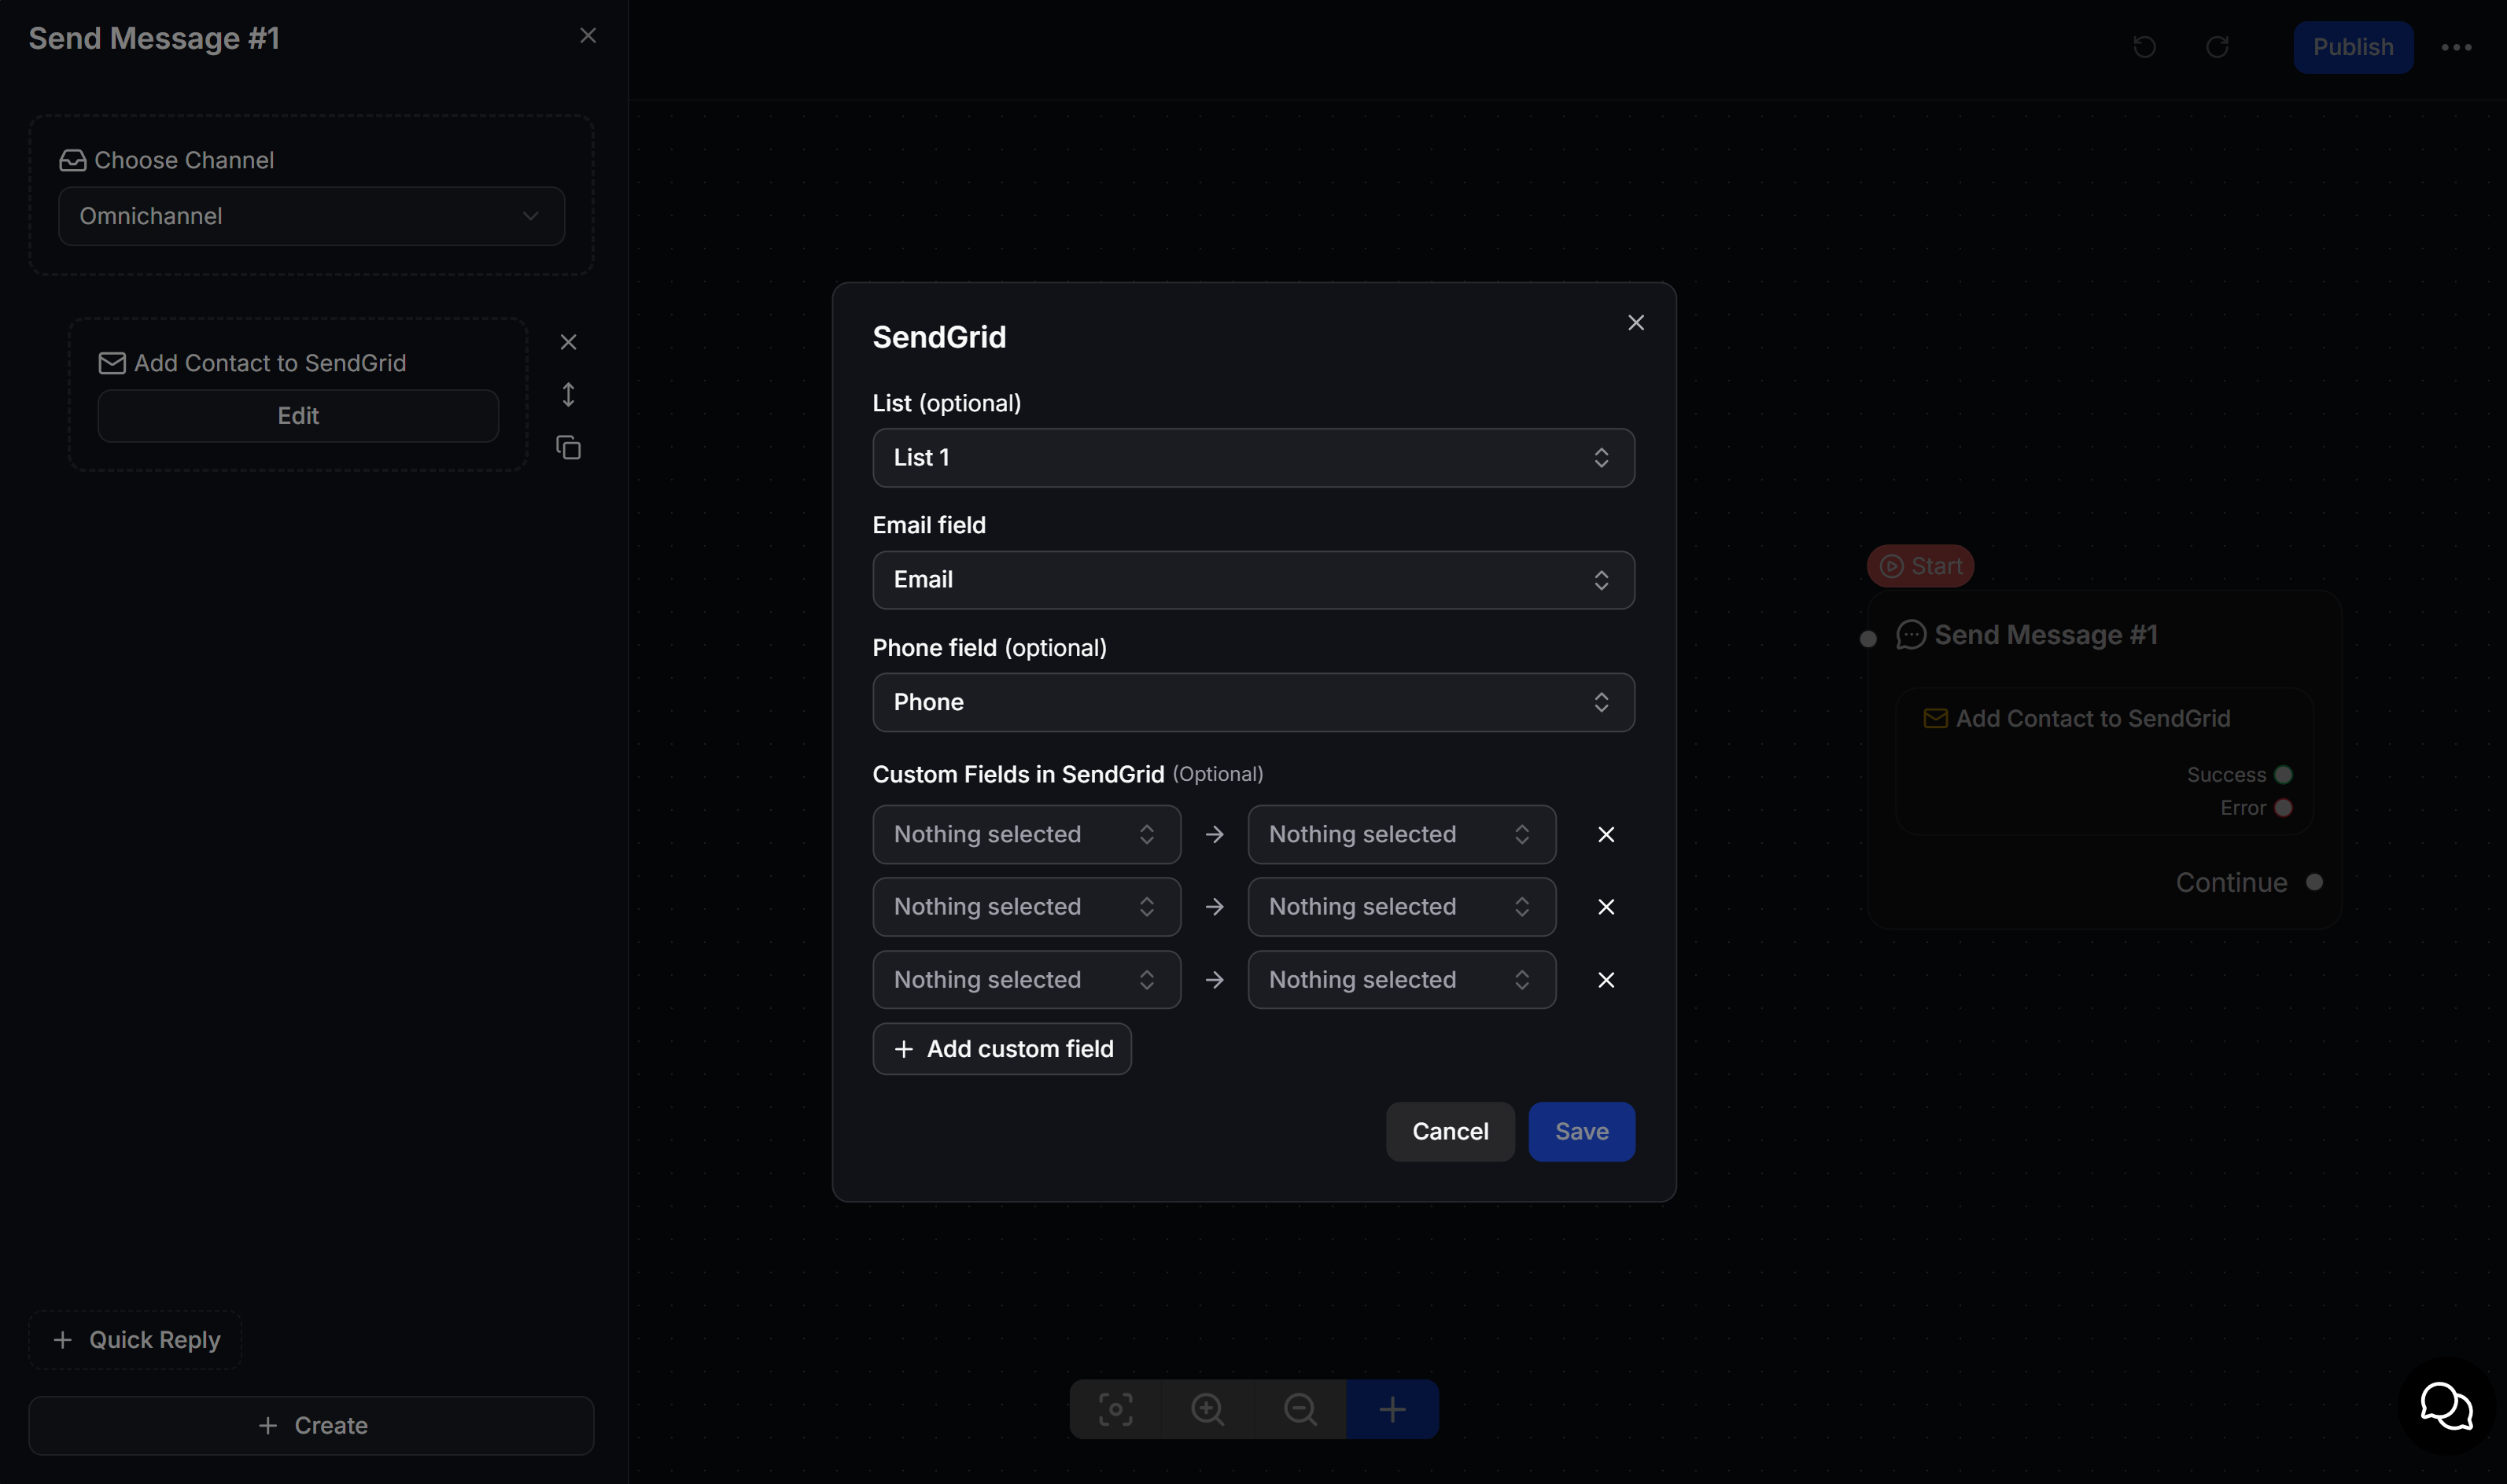2507x1484 pixels.
Task: Open first row right custom field dropdown
Action: (x=1401, y=834)
